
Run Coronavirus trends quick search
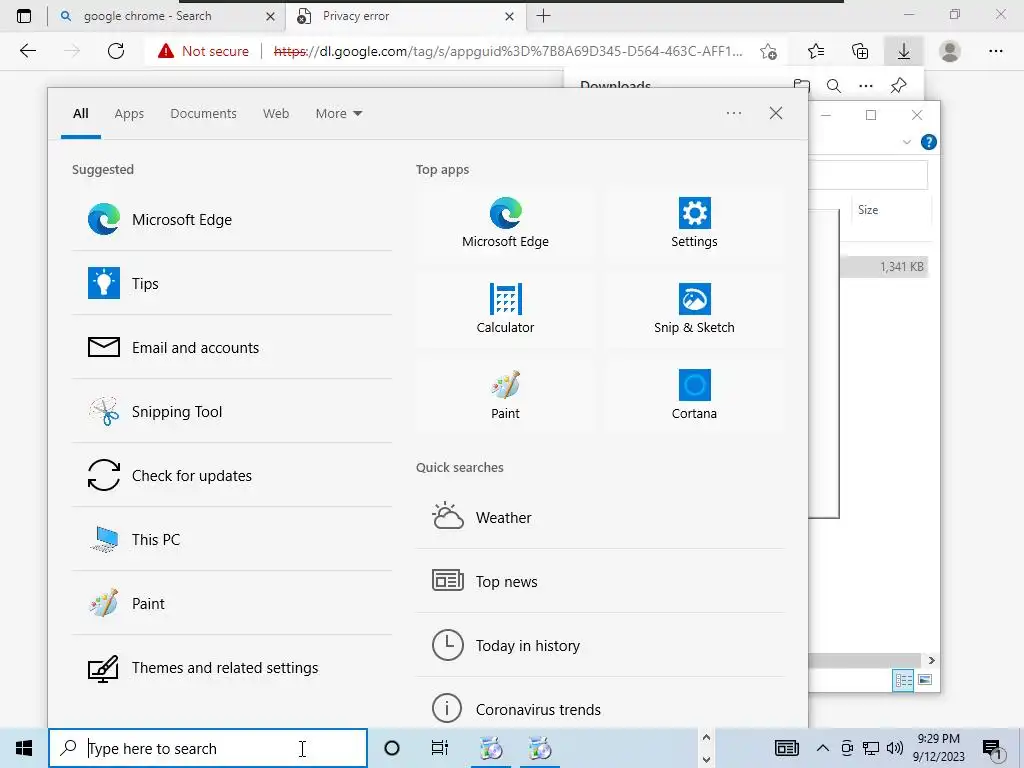coord(600,709)
